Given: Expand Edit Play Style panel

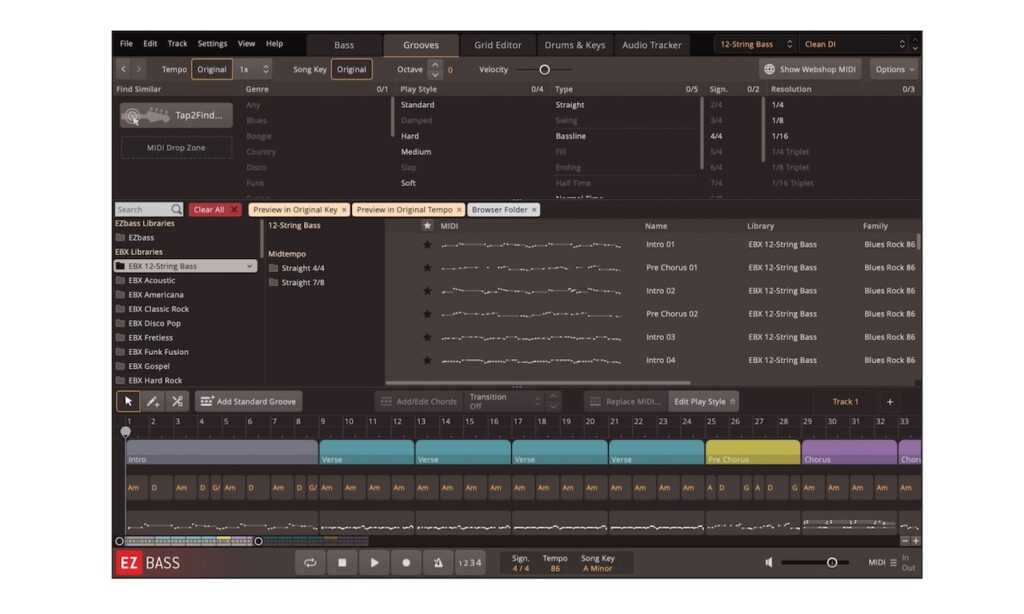Looking at the screenshot, I should [x=704, y=401].
